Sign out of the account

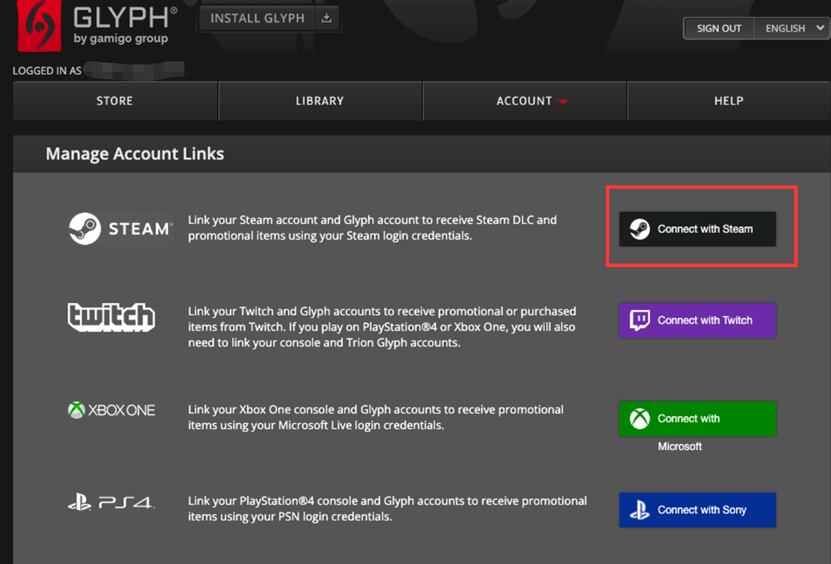(719, 28)
